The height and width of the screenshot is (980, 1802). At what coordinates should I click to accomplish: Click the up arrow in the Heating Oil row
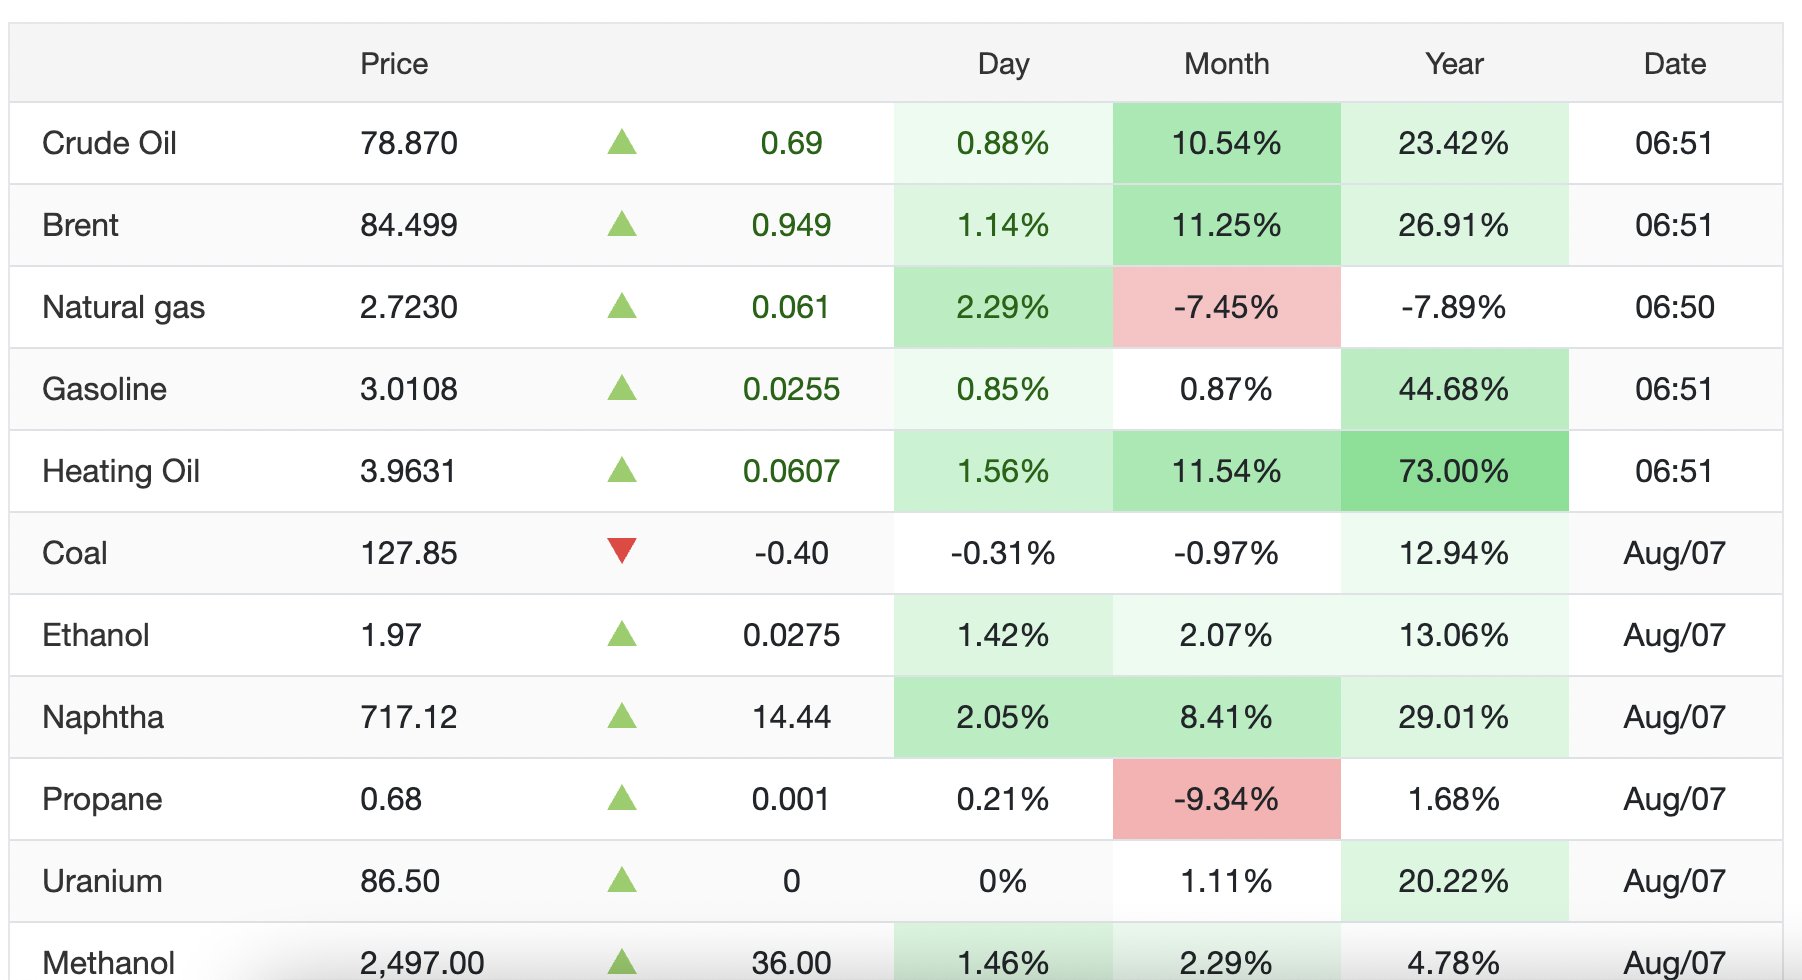(622, 470)
